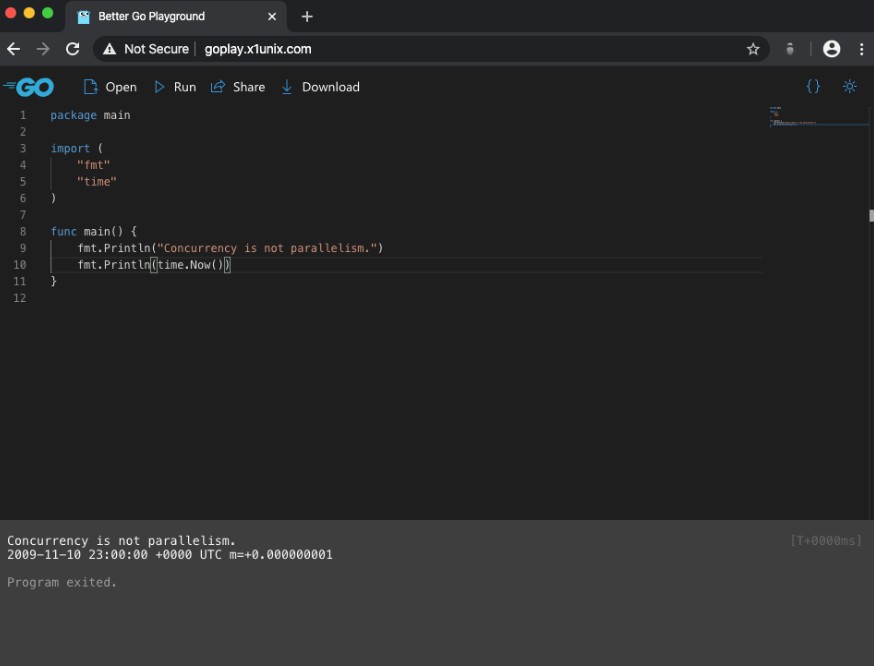Screen dimensions: 874x666
Task: Select the Better Go Playground tab
Action: pyautogui.click(x=176, y=17)
